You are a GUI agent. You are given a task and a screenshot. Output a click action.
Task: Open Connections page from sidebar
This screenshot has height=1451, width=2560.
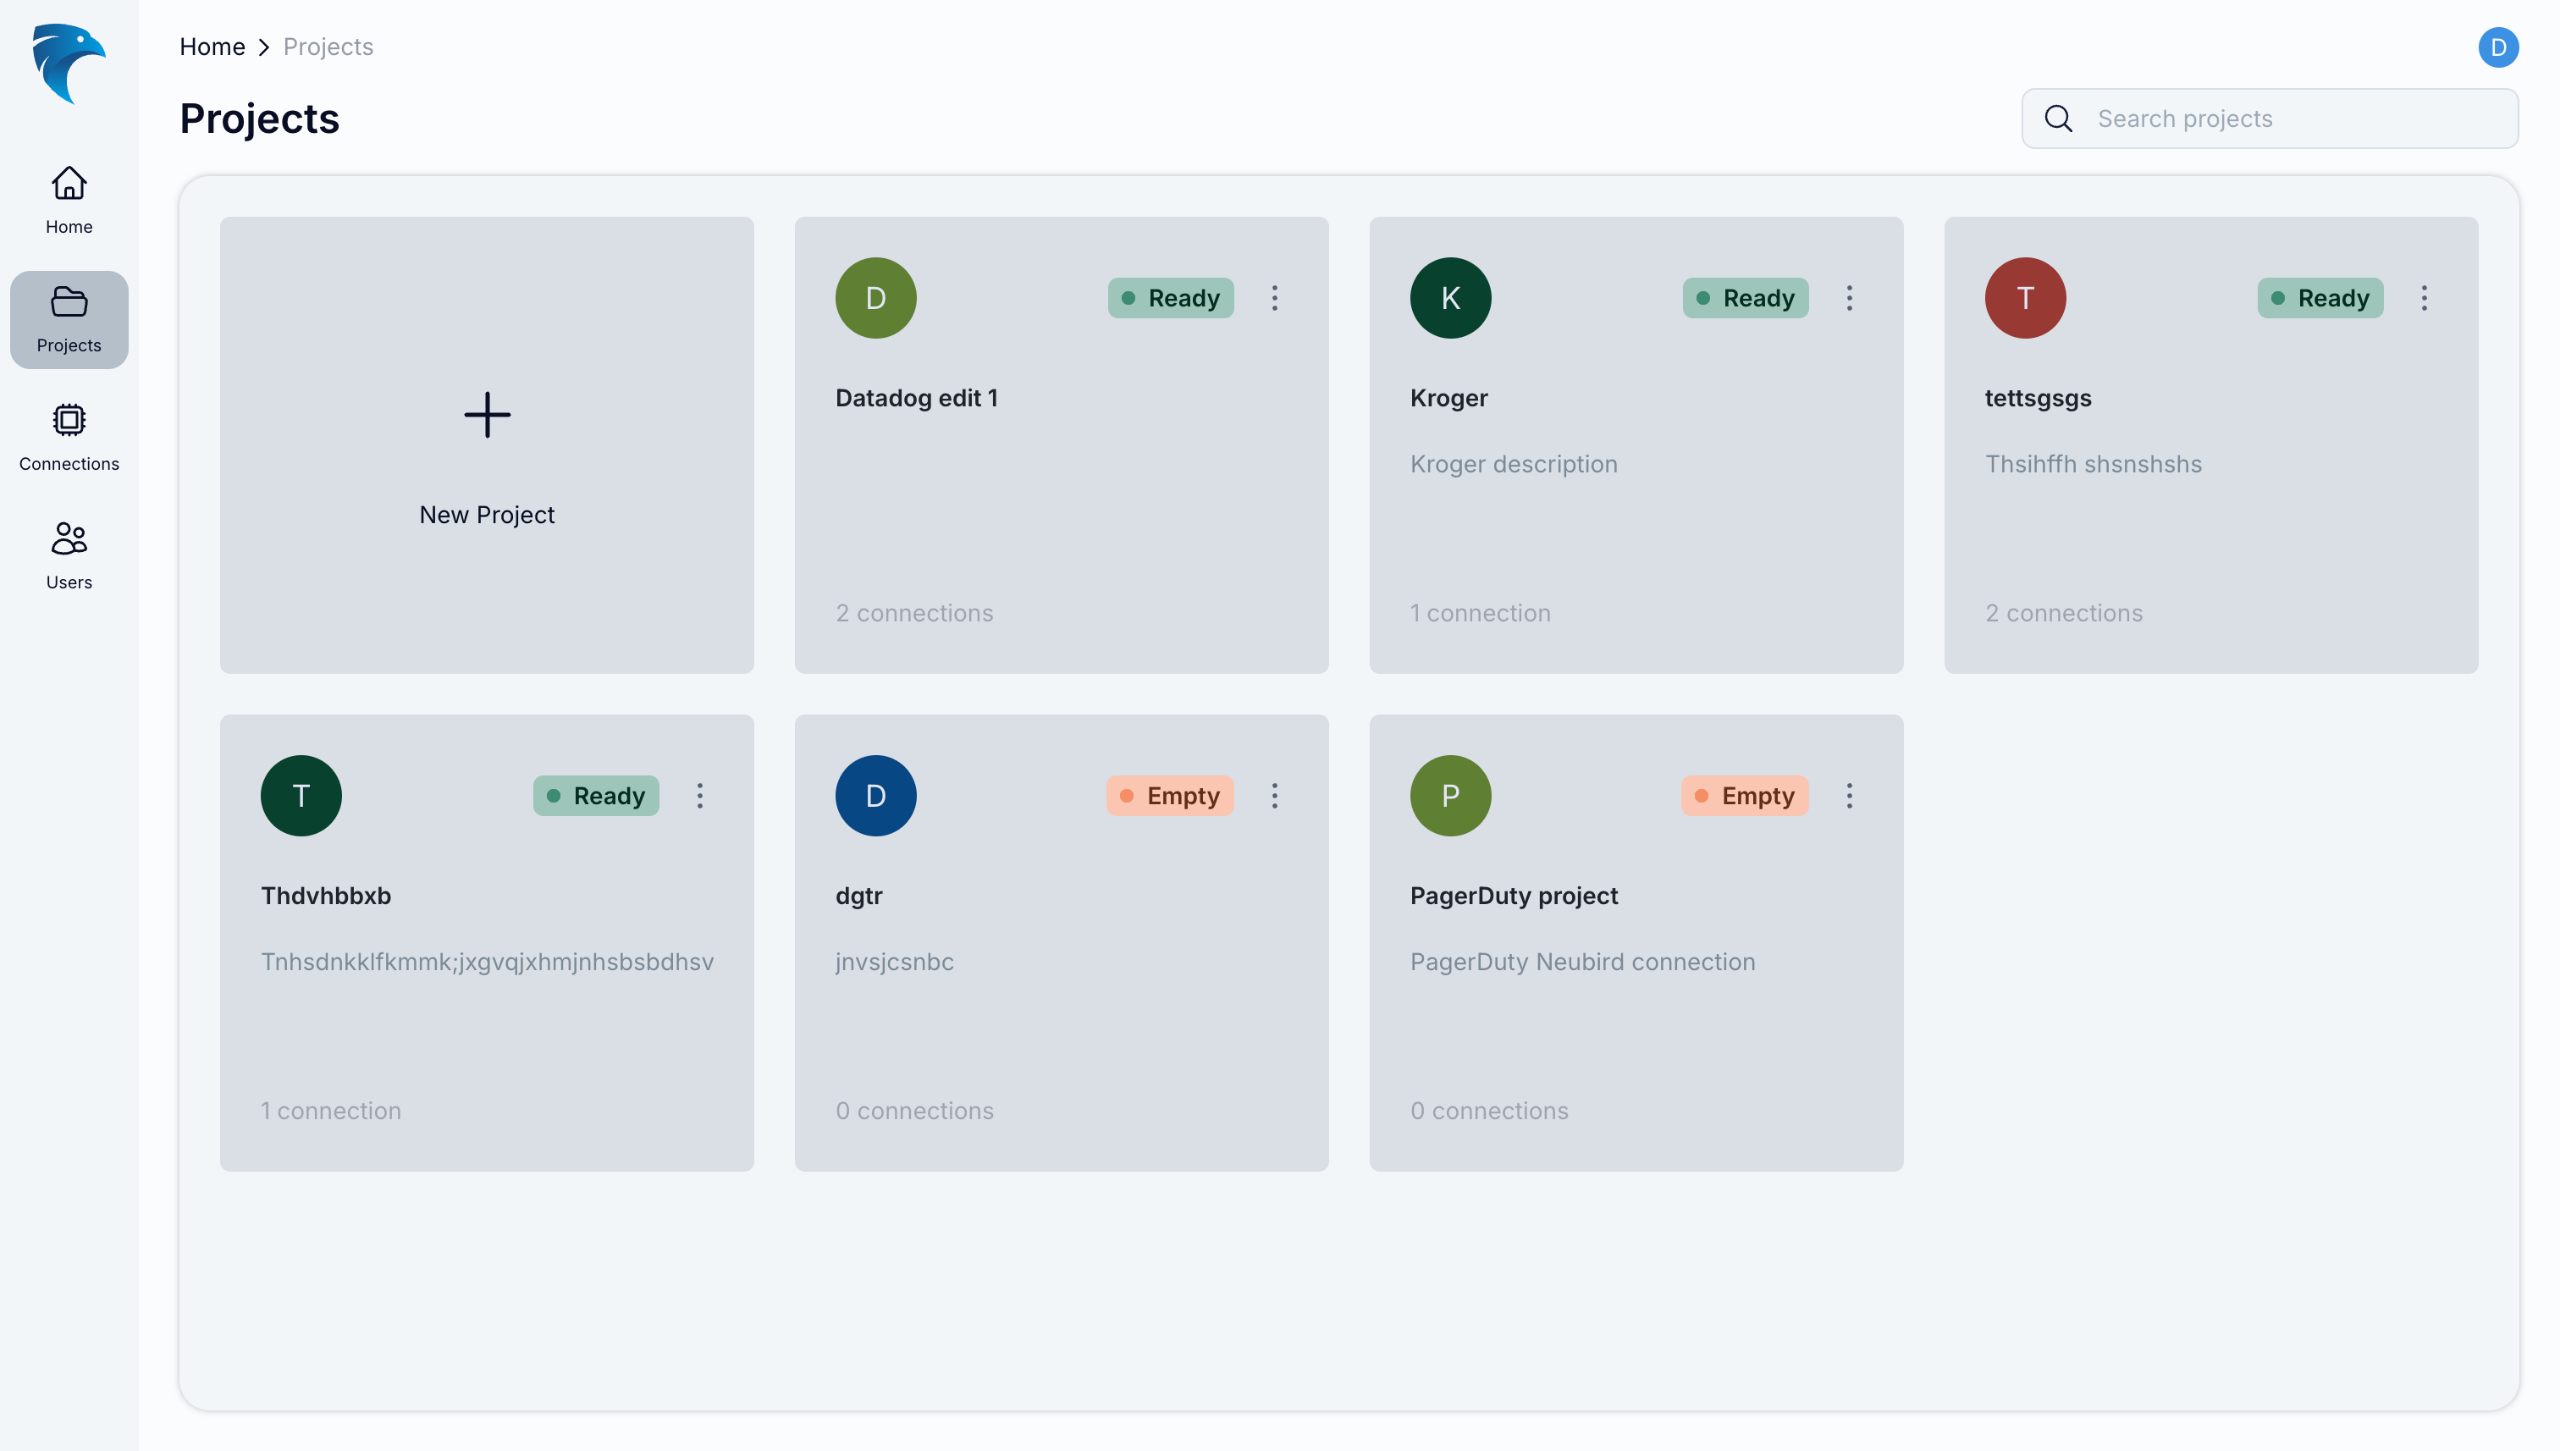click(69, 437)
